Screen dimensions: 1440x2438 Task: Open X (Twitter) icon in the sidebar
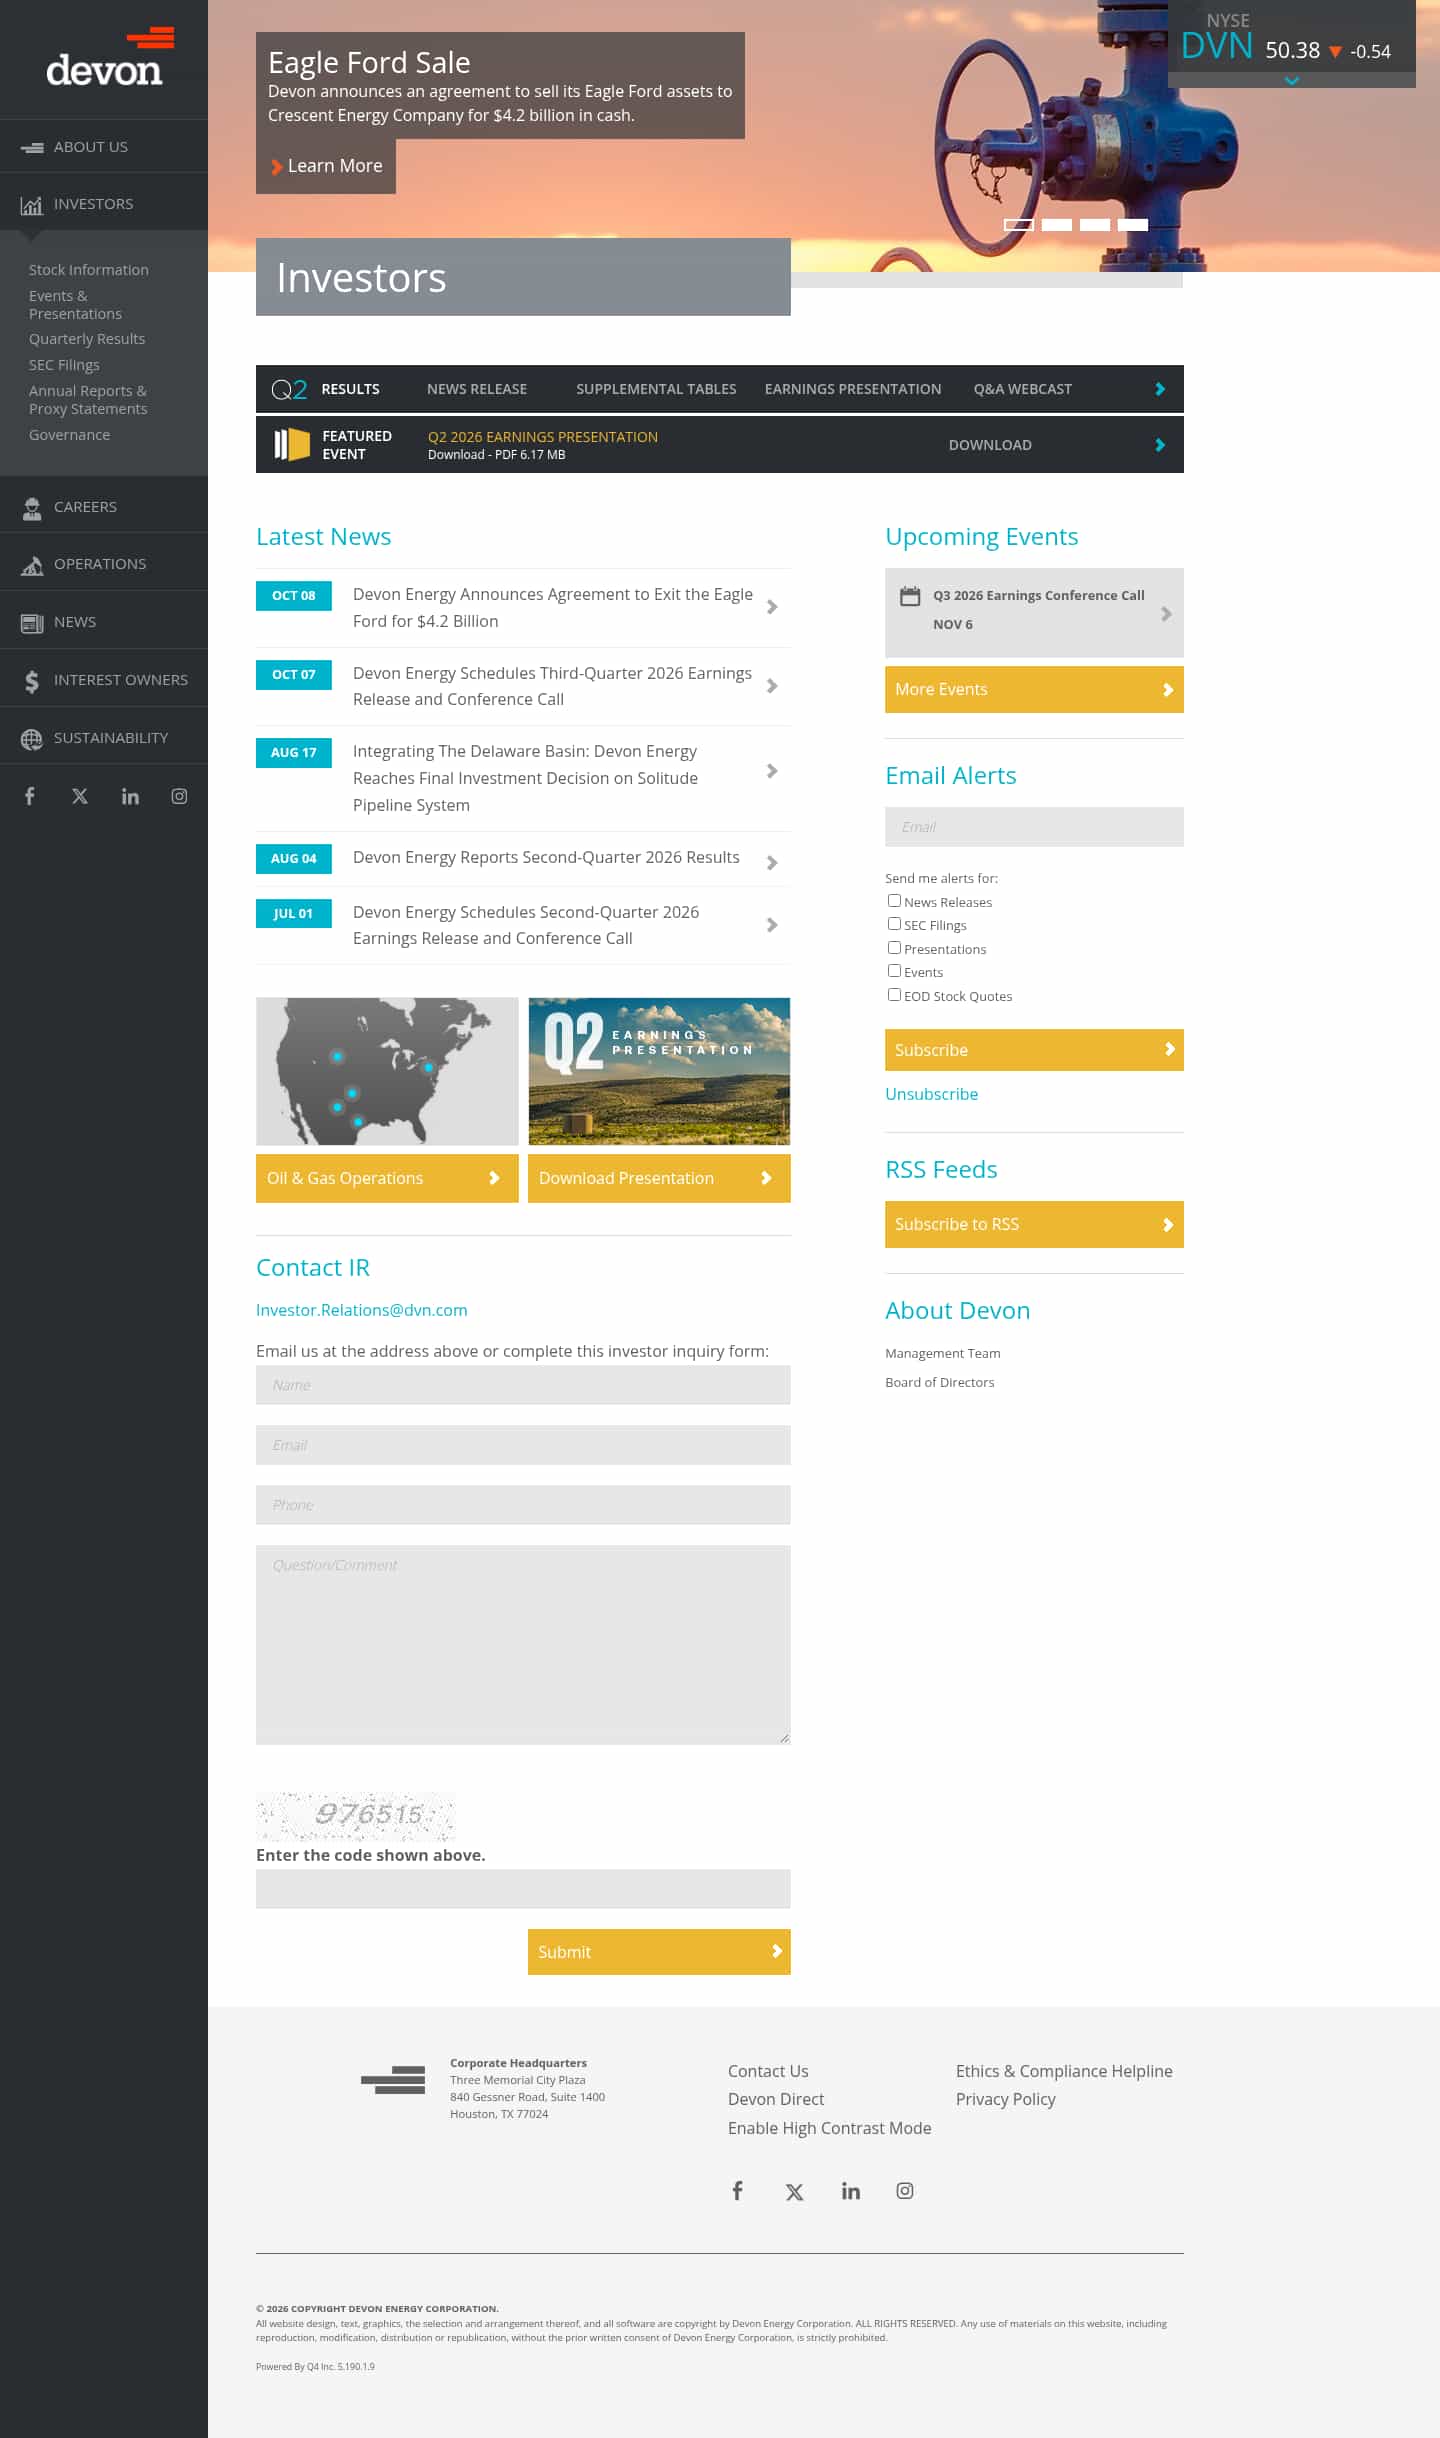(80, 796)
